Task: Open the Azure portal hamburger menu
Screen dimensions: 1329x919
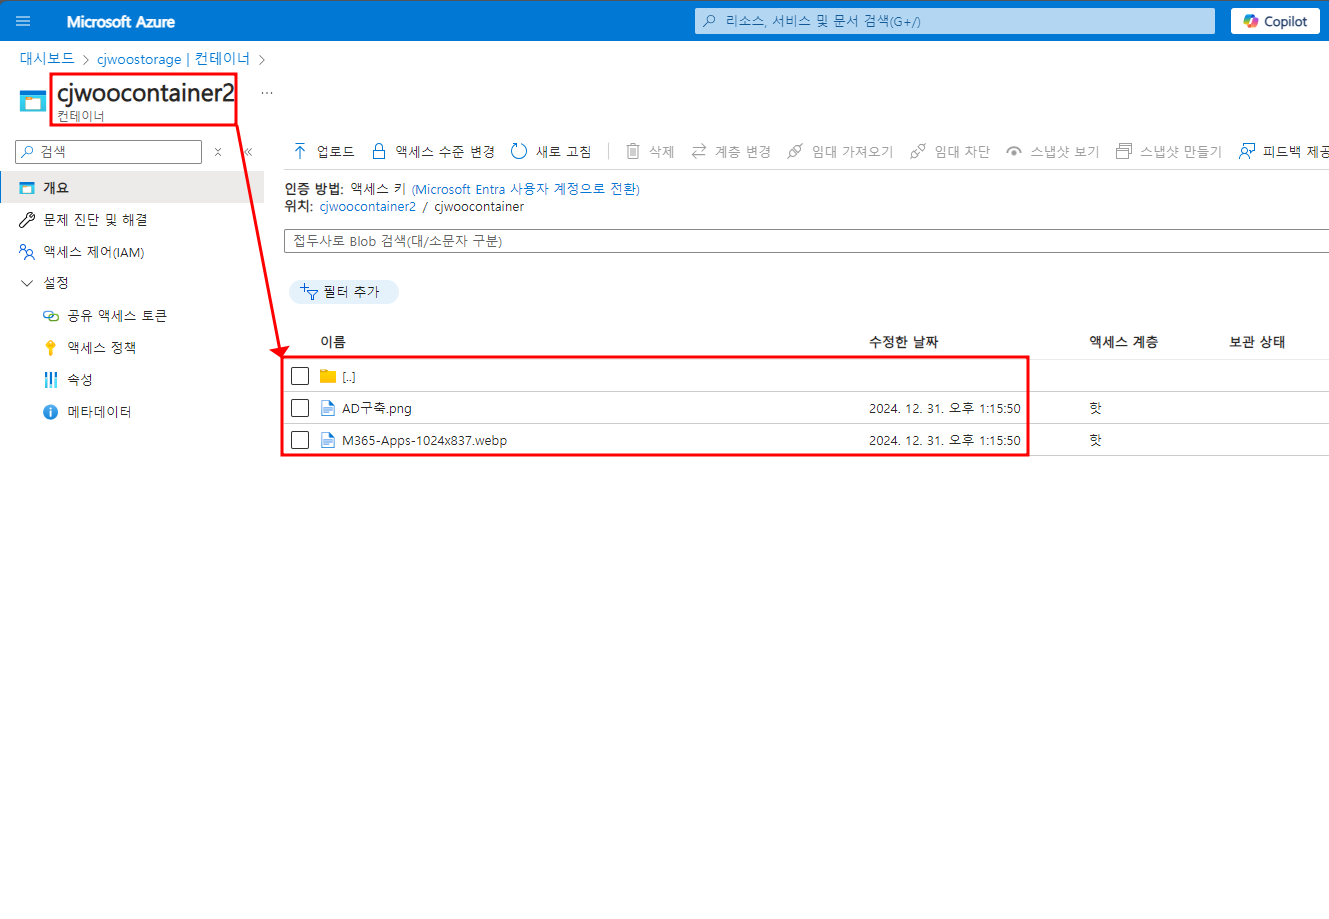Action: point(23,21)
